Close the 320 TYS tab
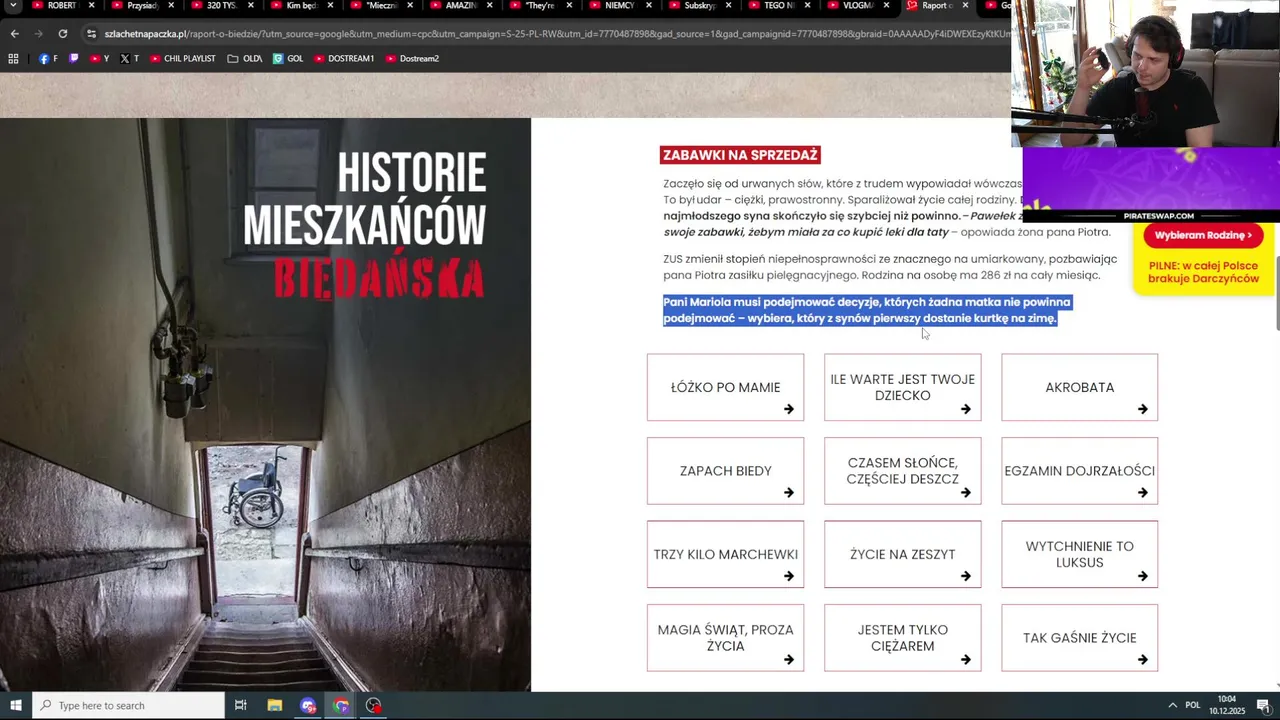The height and width of the screenshot is (720, 1280). [250, 6]
